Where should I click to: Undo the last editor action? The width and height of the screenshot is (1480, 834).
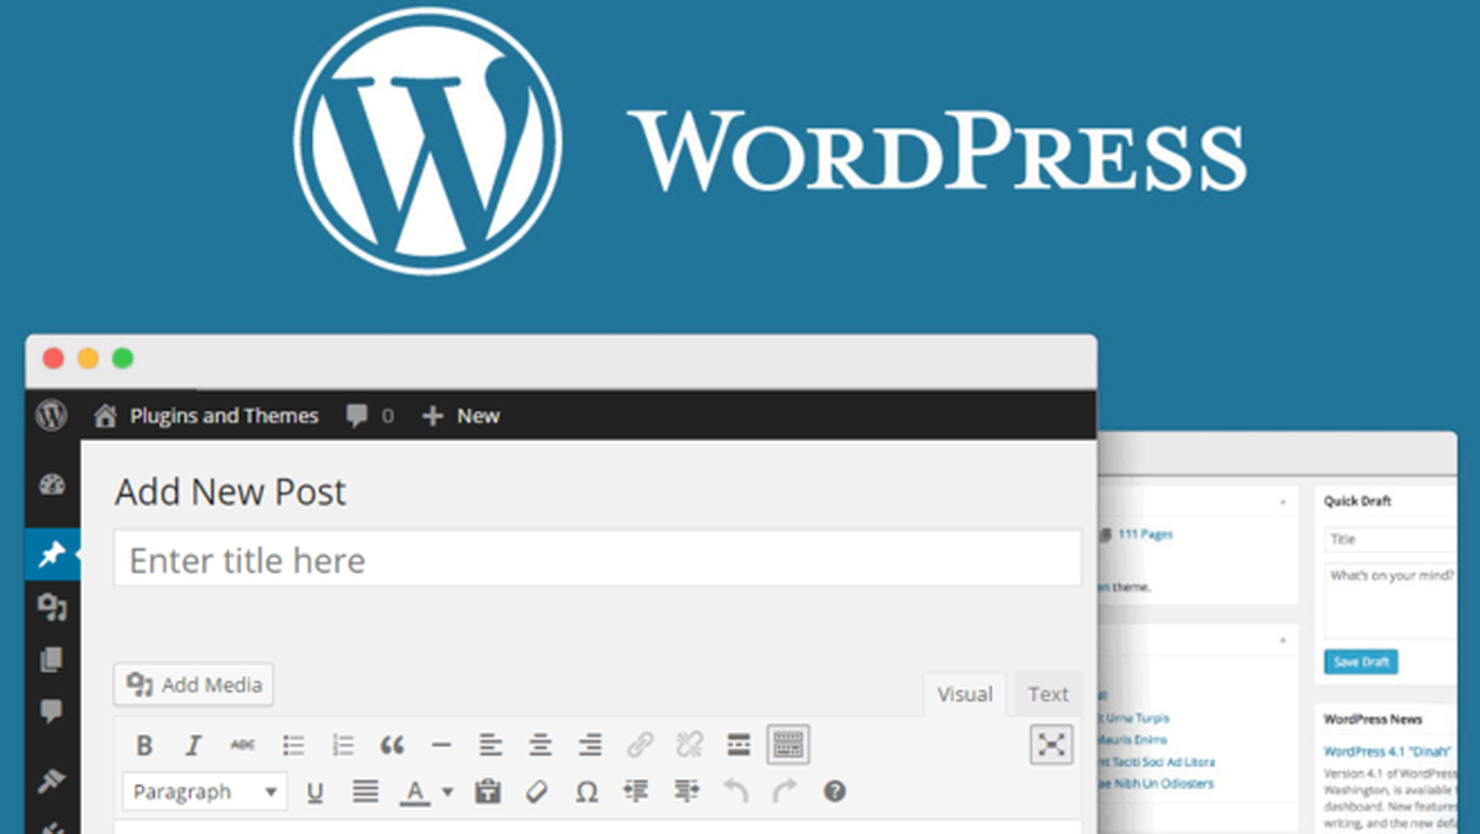click(736, 792)
